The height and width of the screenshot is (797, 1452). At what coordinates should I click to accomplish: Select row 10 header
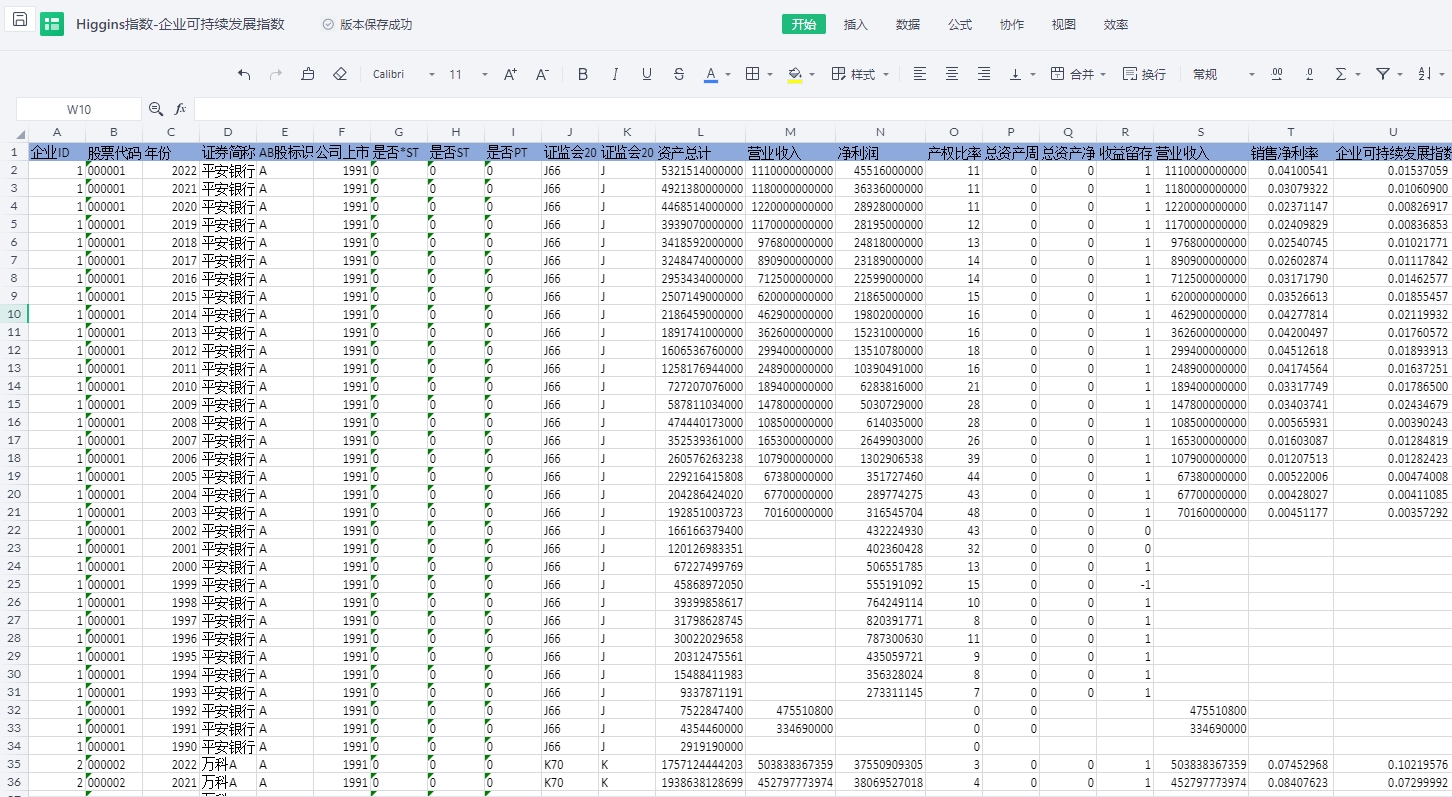click(x=14, y=314)
